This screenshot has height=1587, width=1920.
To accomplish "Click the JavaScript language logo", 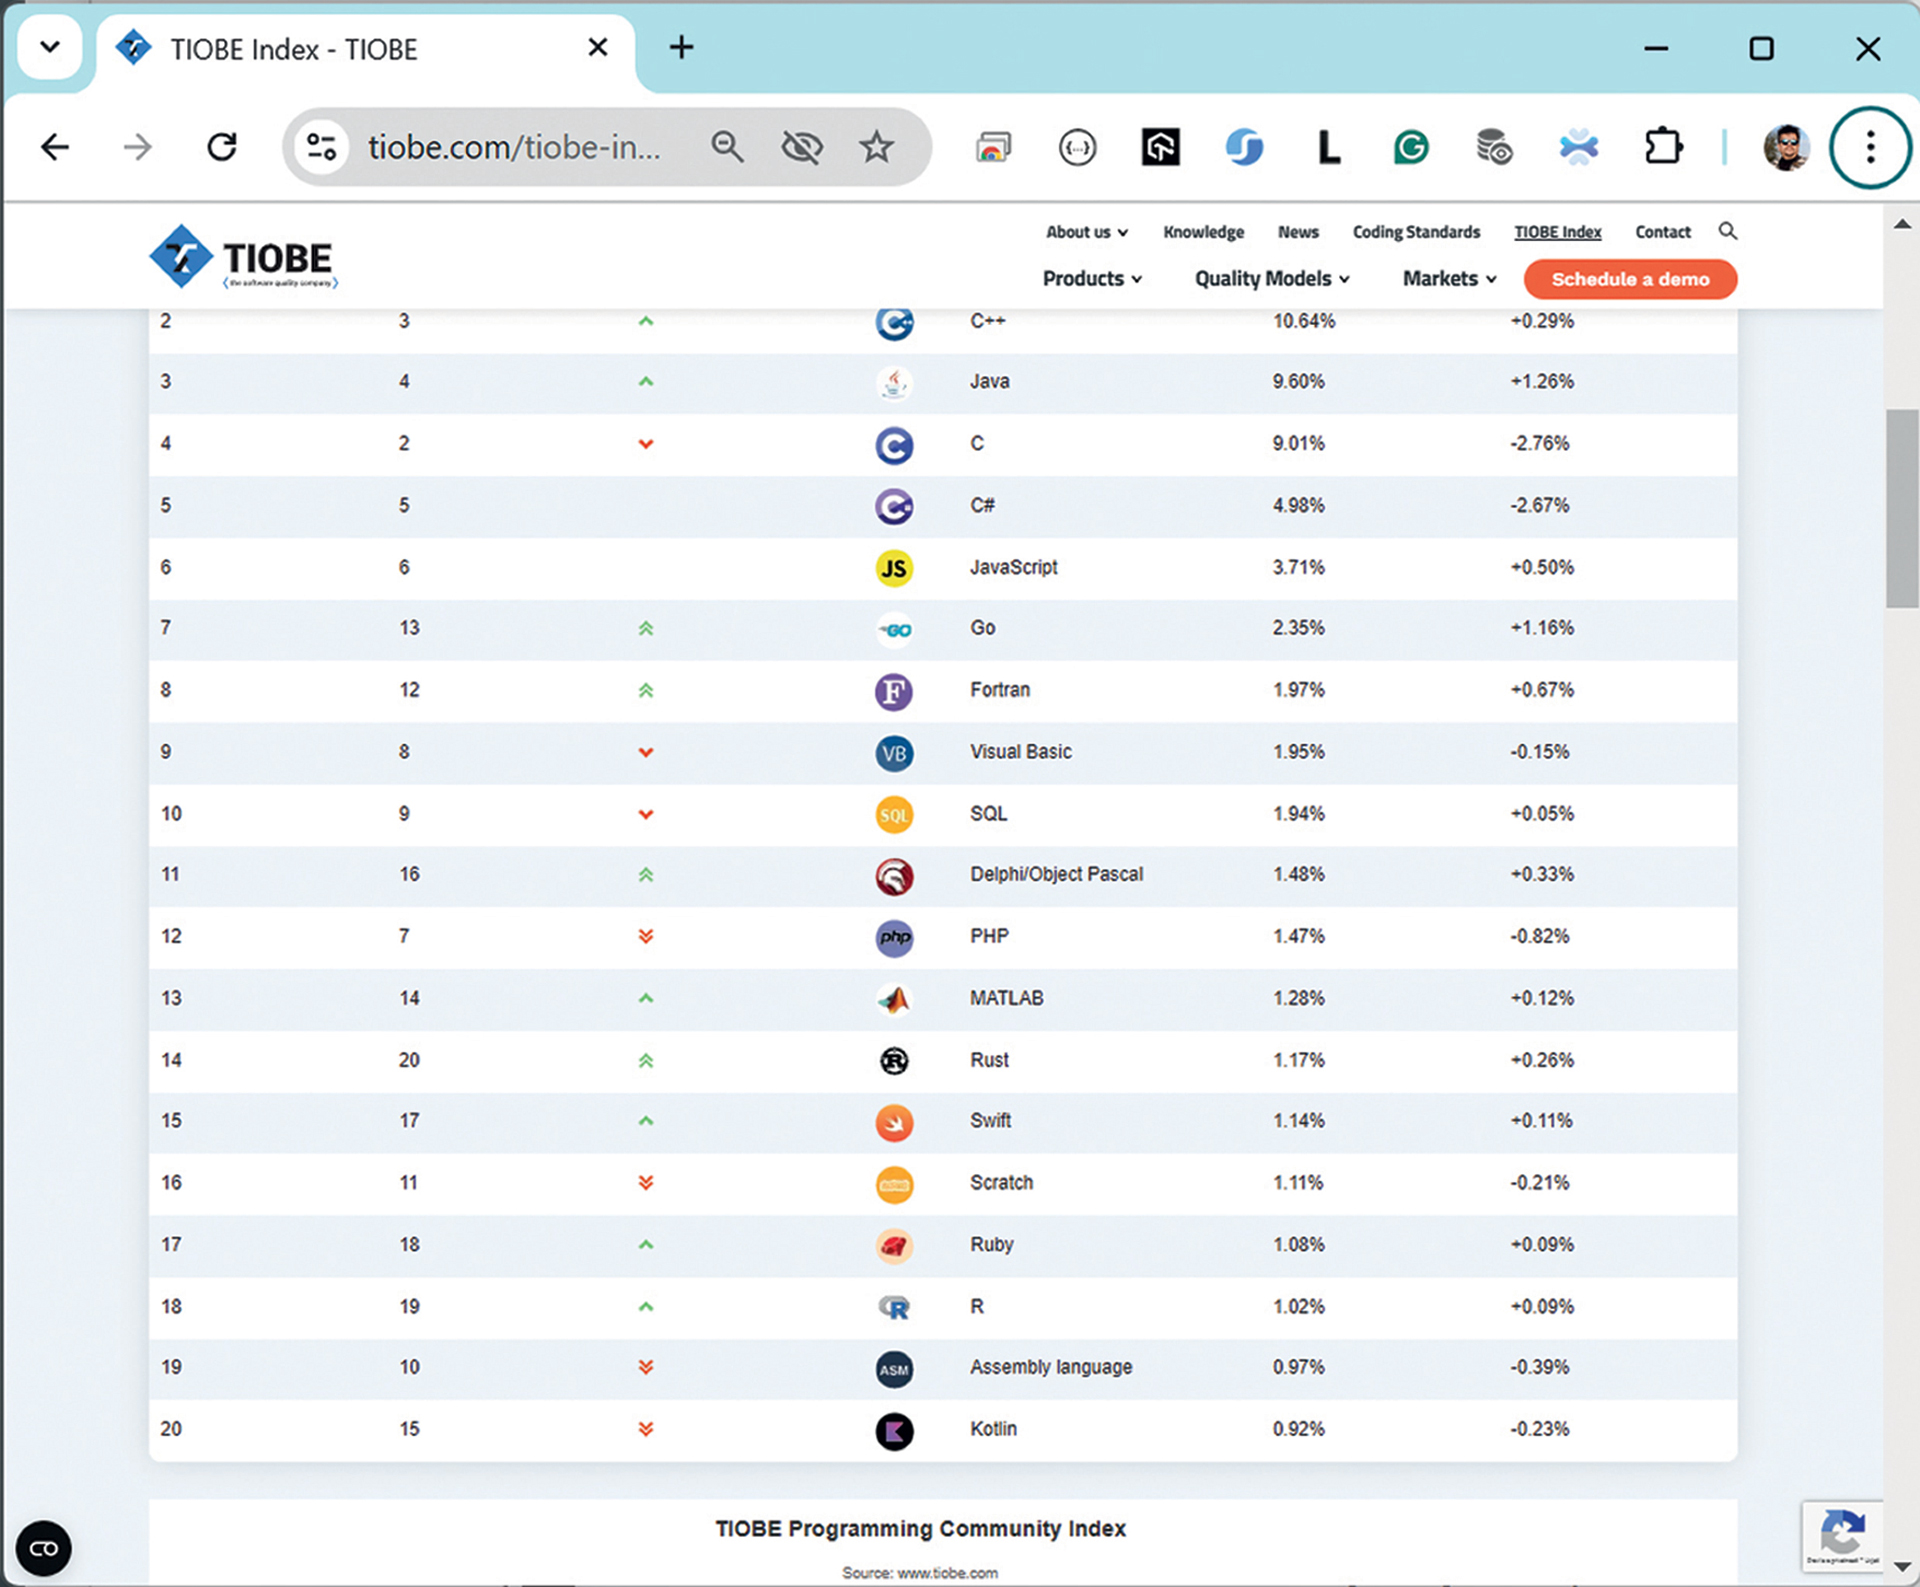I will coord(894,568).
